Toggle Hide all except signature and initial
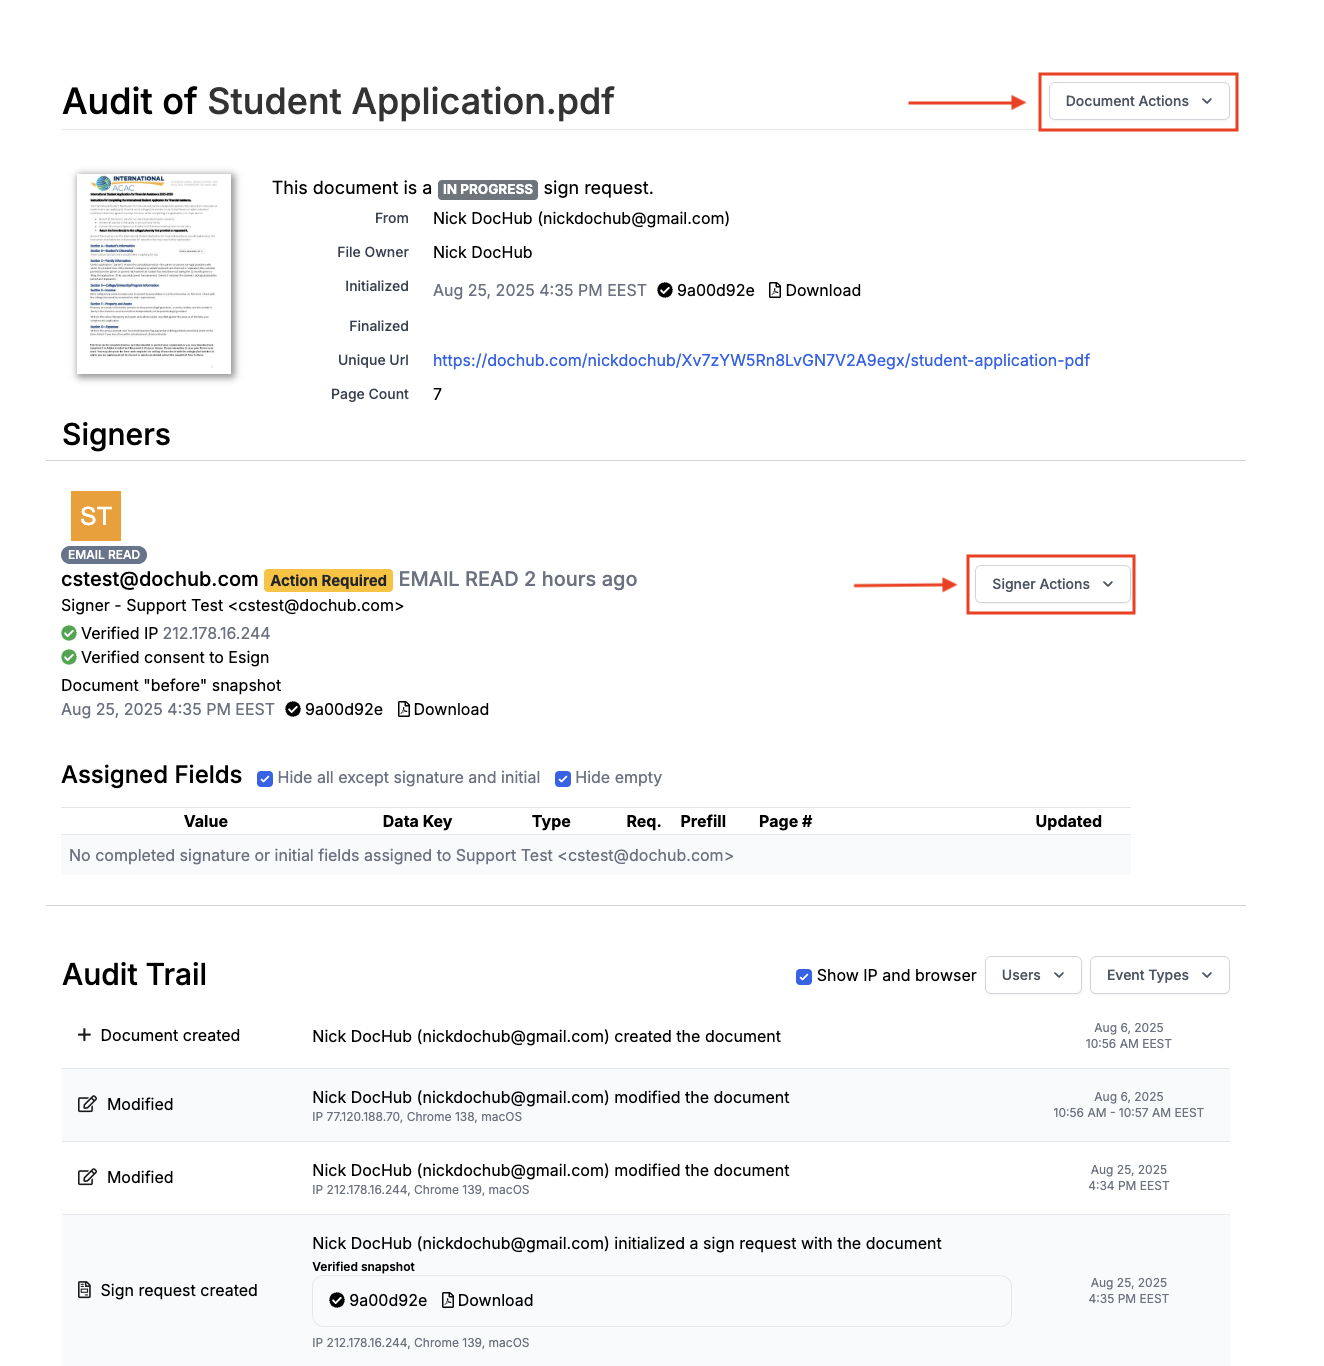This screenshot has width=1324, height=1366. tap(265, 778)
